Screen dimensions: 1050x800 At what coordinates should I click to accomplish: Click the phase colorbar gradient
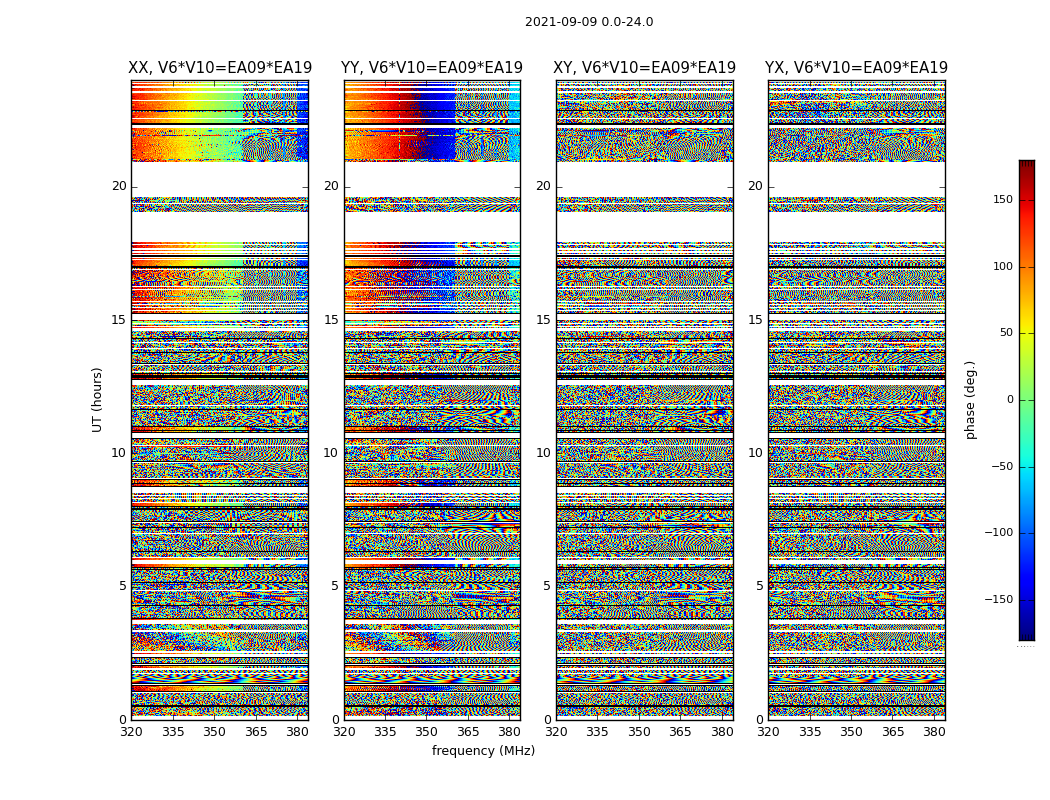click(x=1027, y=400)
